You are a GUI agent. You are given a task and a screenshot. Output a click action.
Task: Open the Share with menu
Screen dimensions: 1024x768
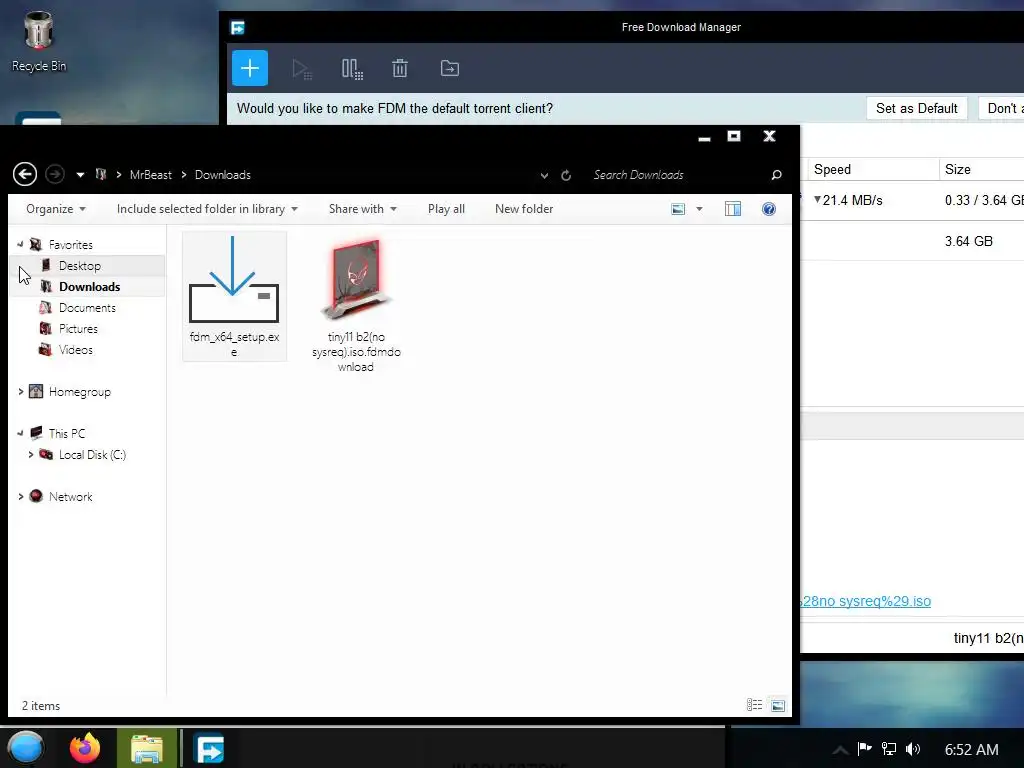pyautogui.click(x=362, y=209)
